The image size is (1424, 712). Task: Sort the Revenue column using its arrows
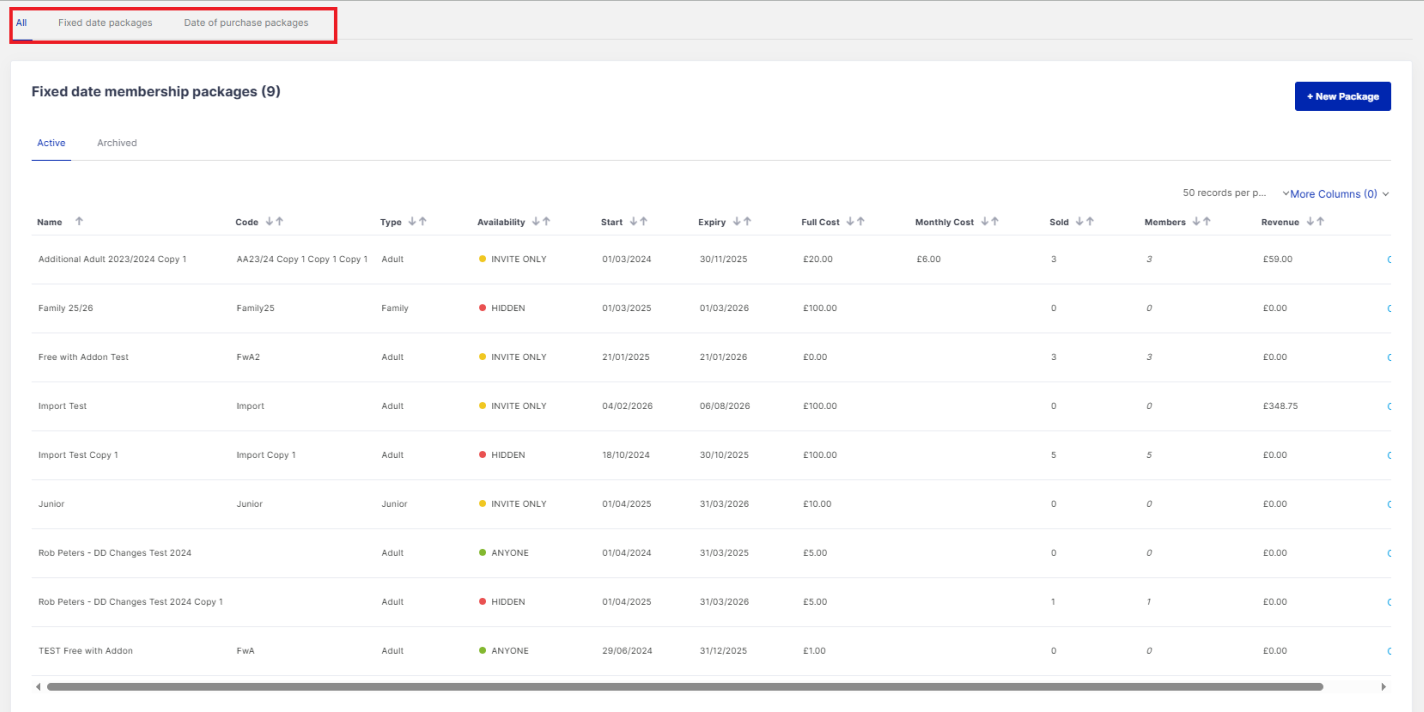click(x=1315, y=222)
